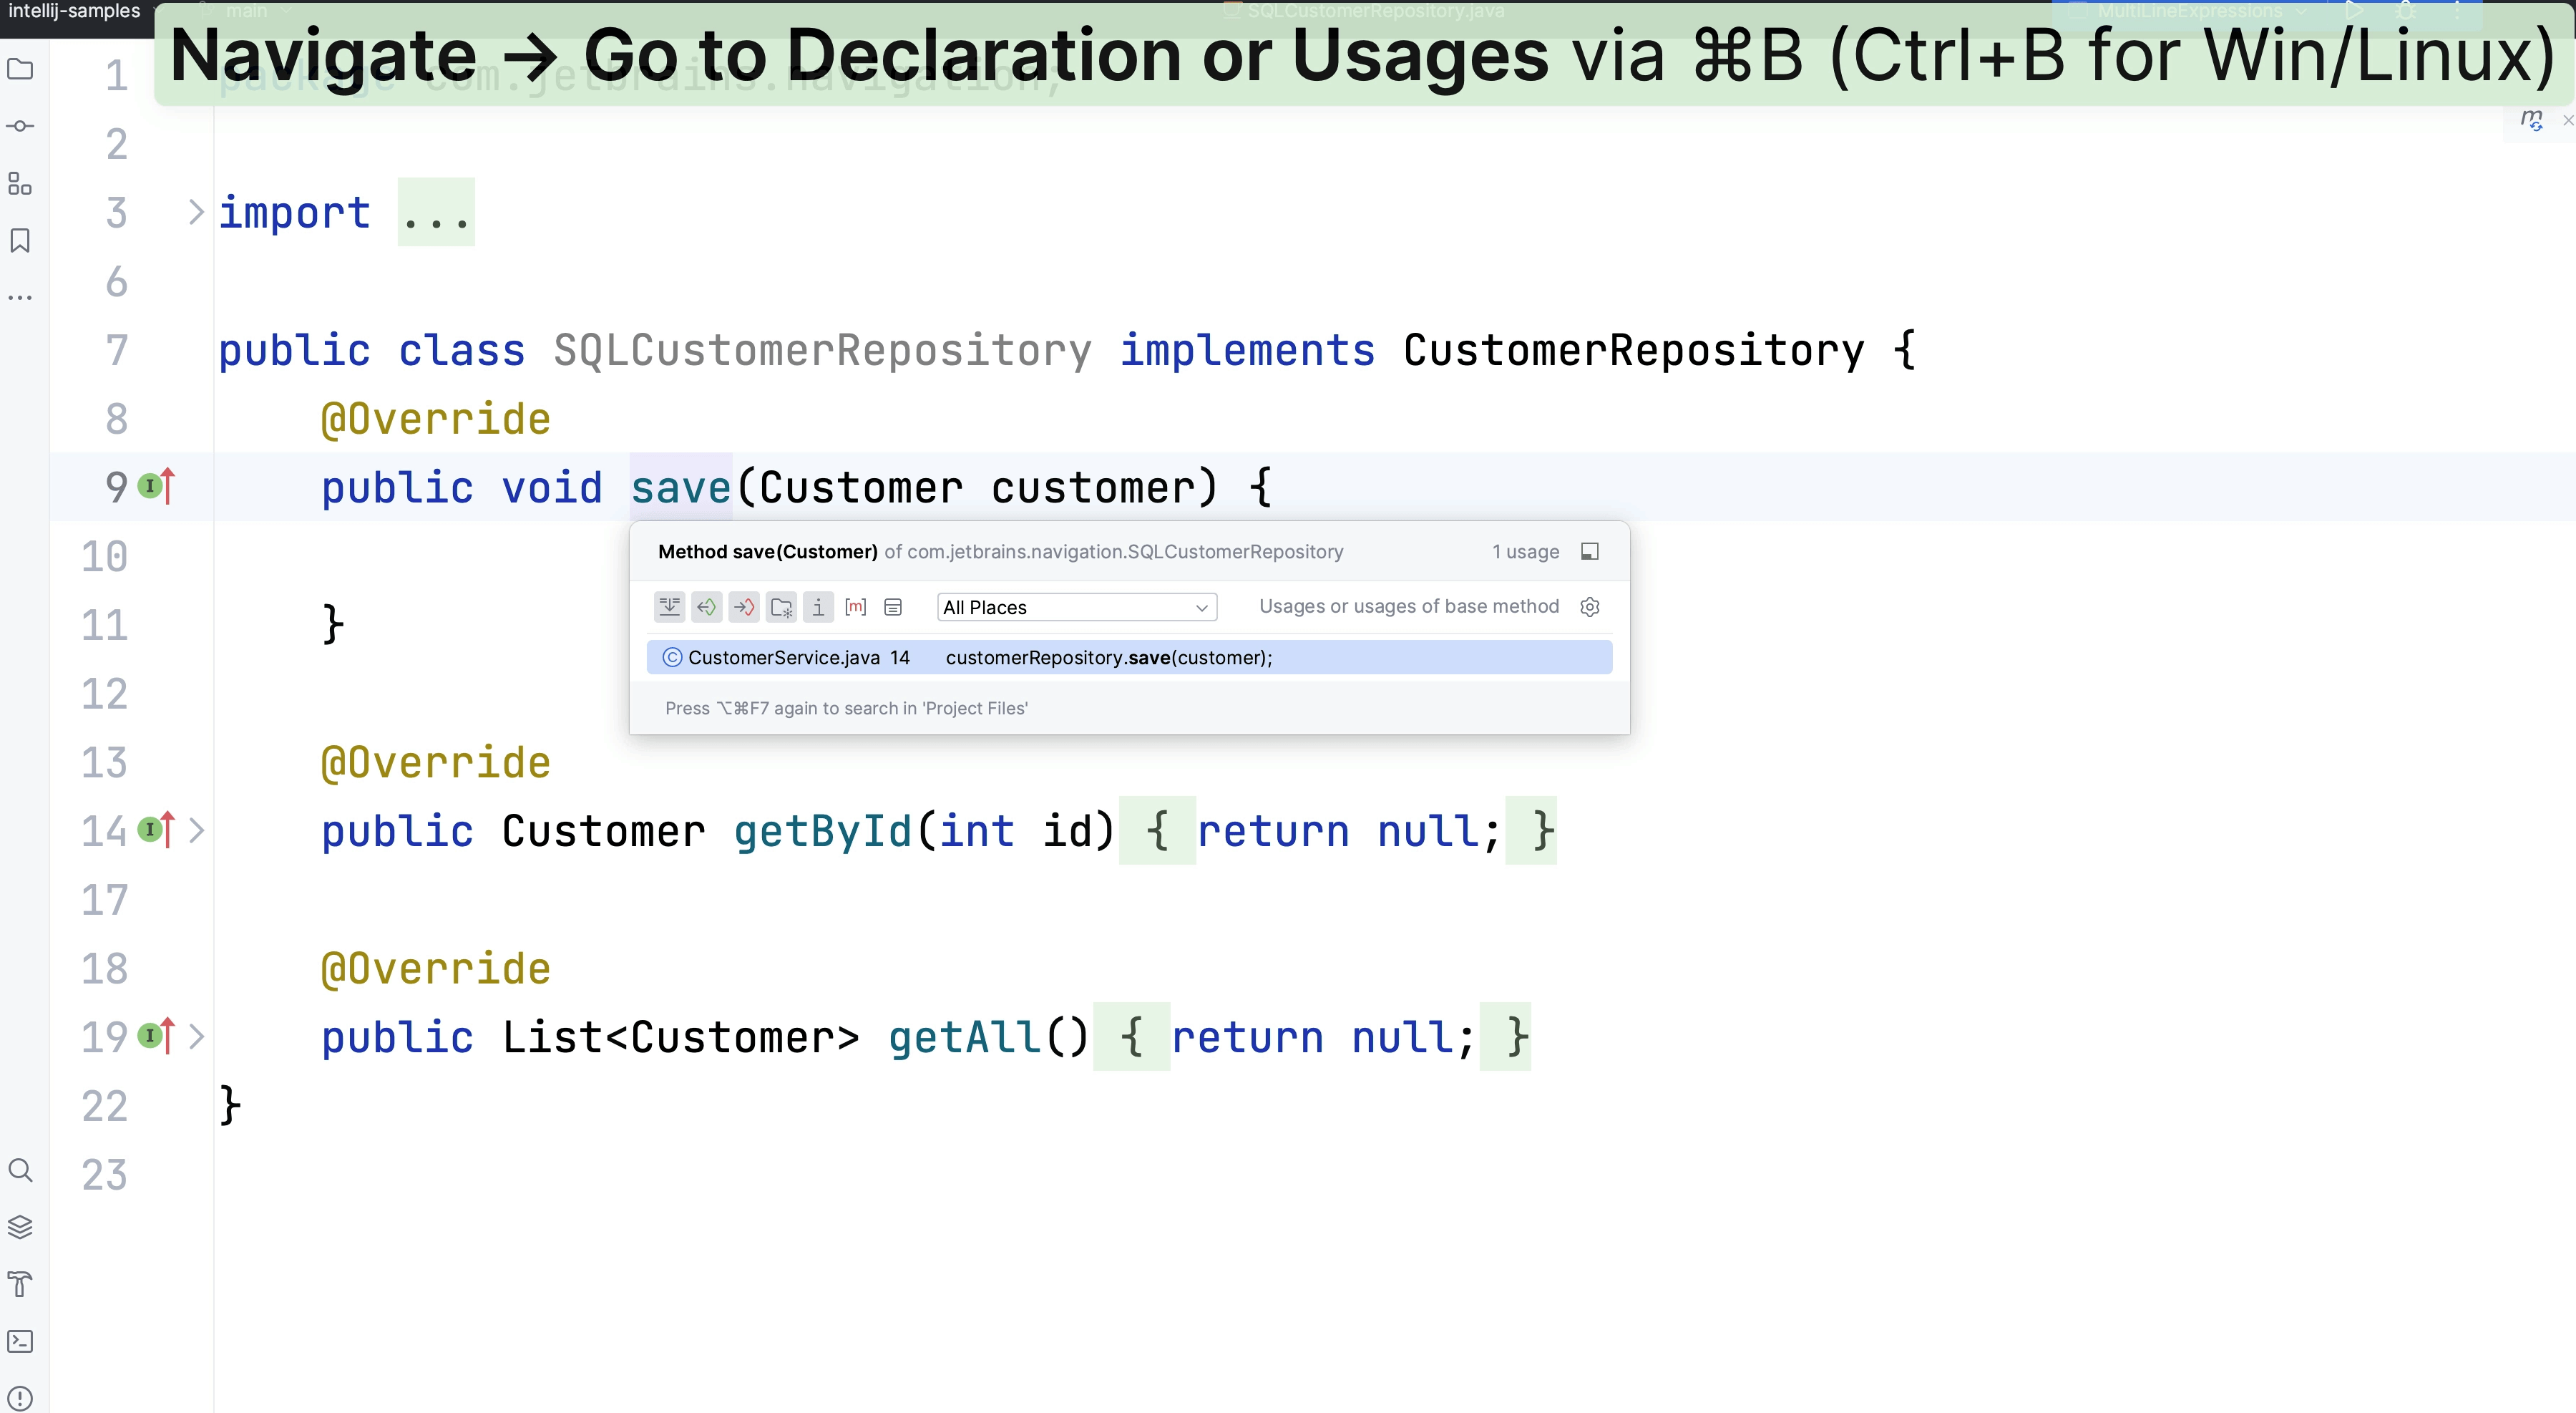Viewport: 2576px width, 1413px height.
Task: Collapse the getById method via its chevron
Action: [196, 830]
